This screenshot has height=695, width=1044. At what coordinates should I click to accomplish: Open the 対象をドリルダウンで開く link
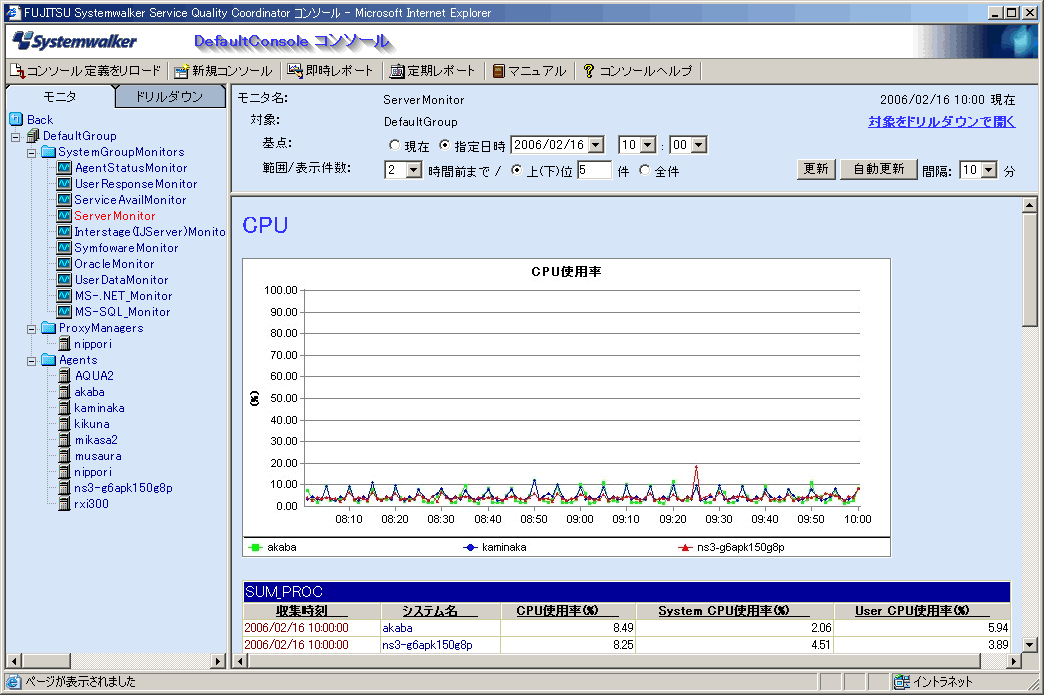click(x=941, y=122)
